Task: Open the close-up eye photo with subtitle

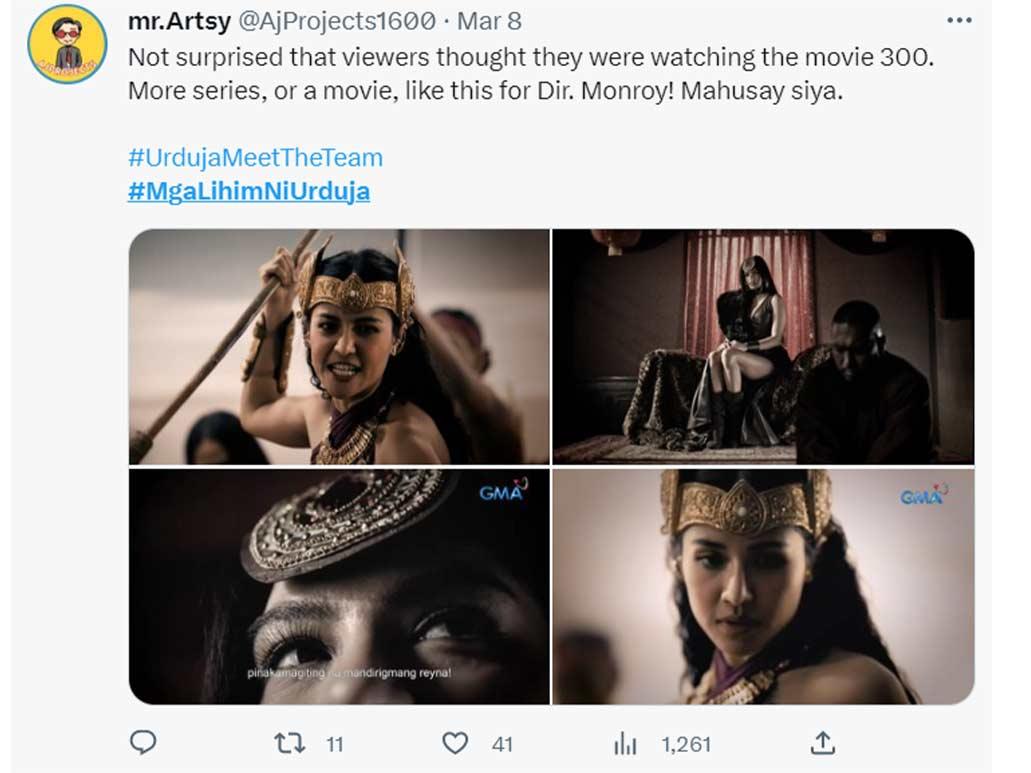Action: point(339,586)
